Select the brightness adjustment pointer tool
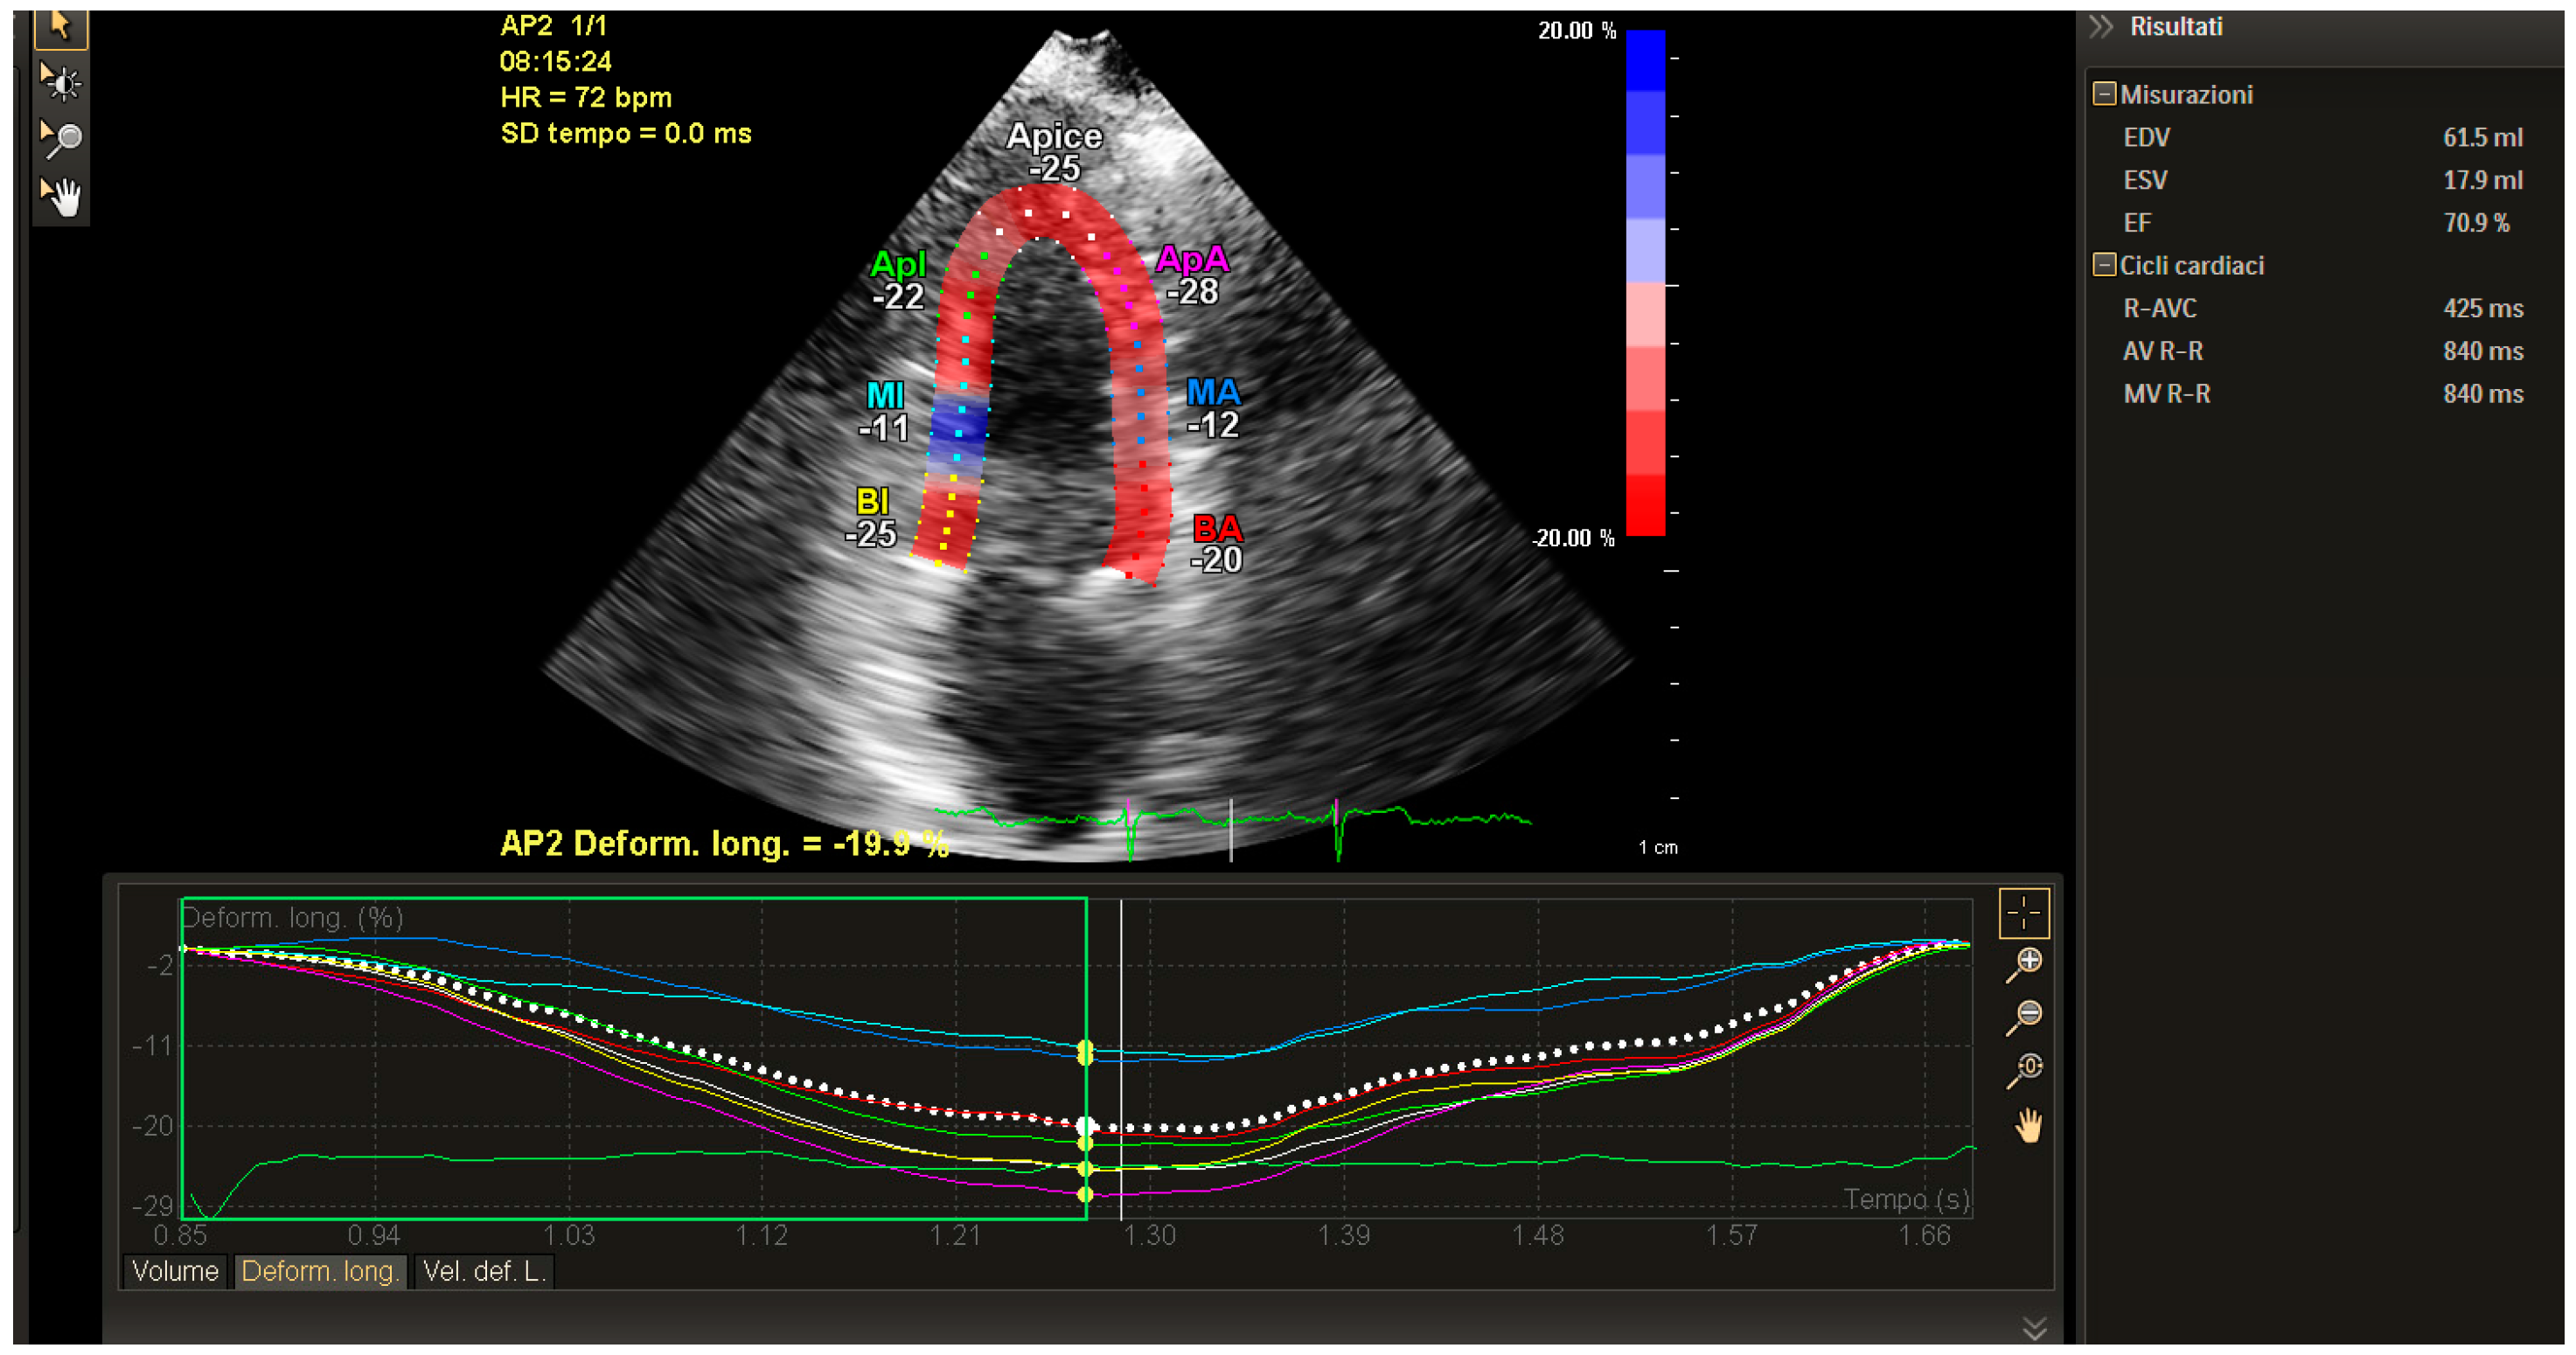This screenshot has height=1355, width=2576. coord(60,82)
